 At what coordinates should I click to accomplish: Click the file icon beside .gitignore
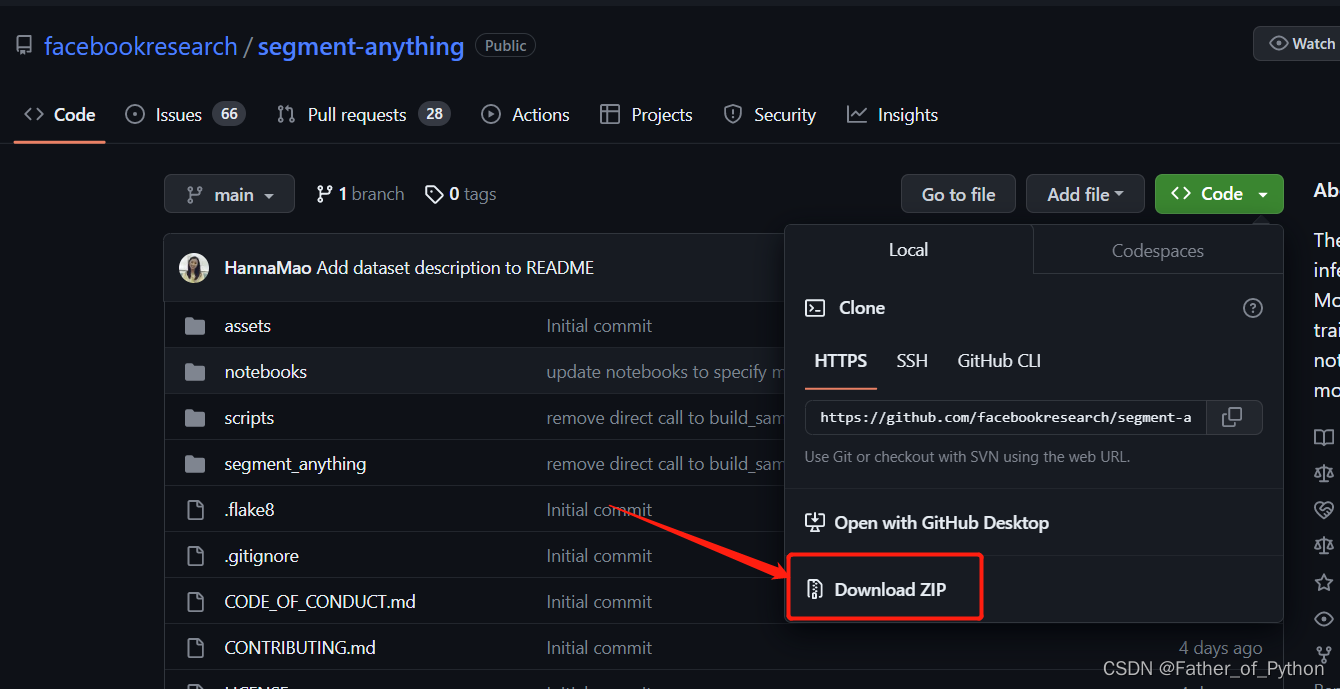pyautogui.click(x=195, y=556)
